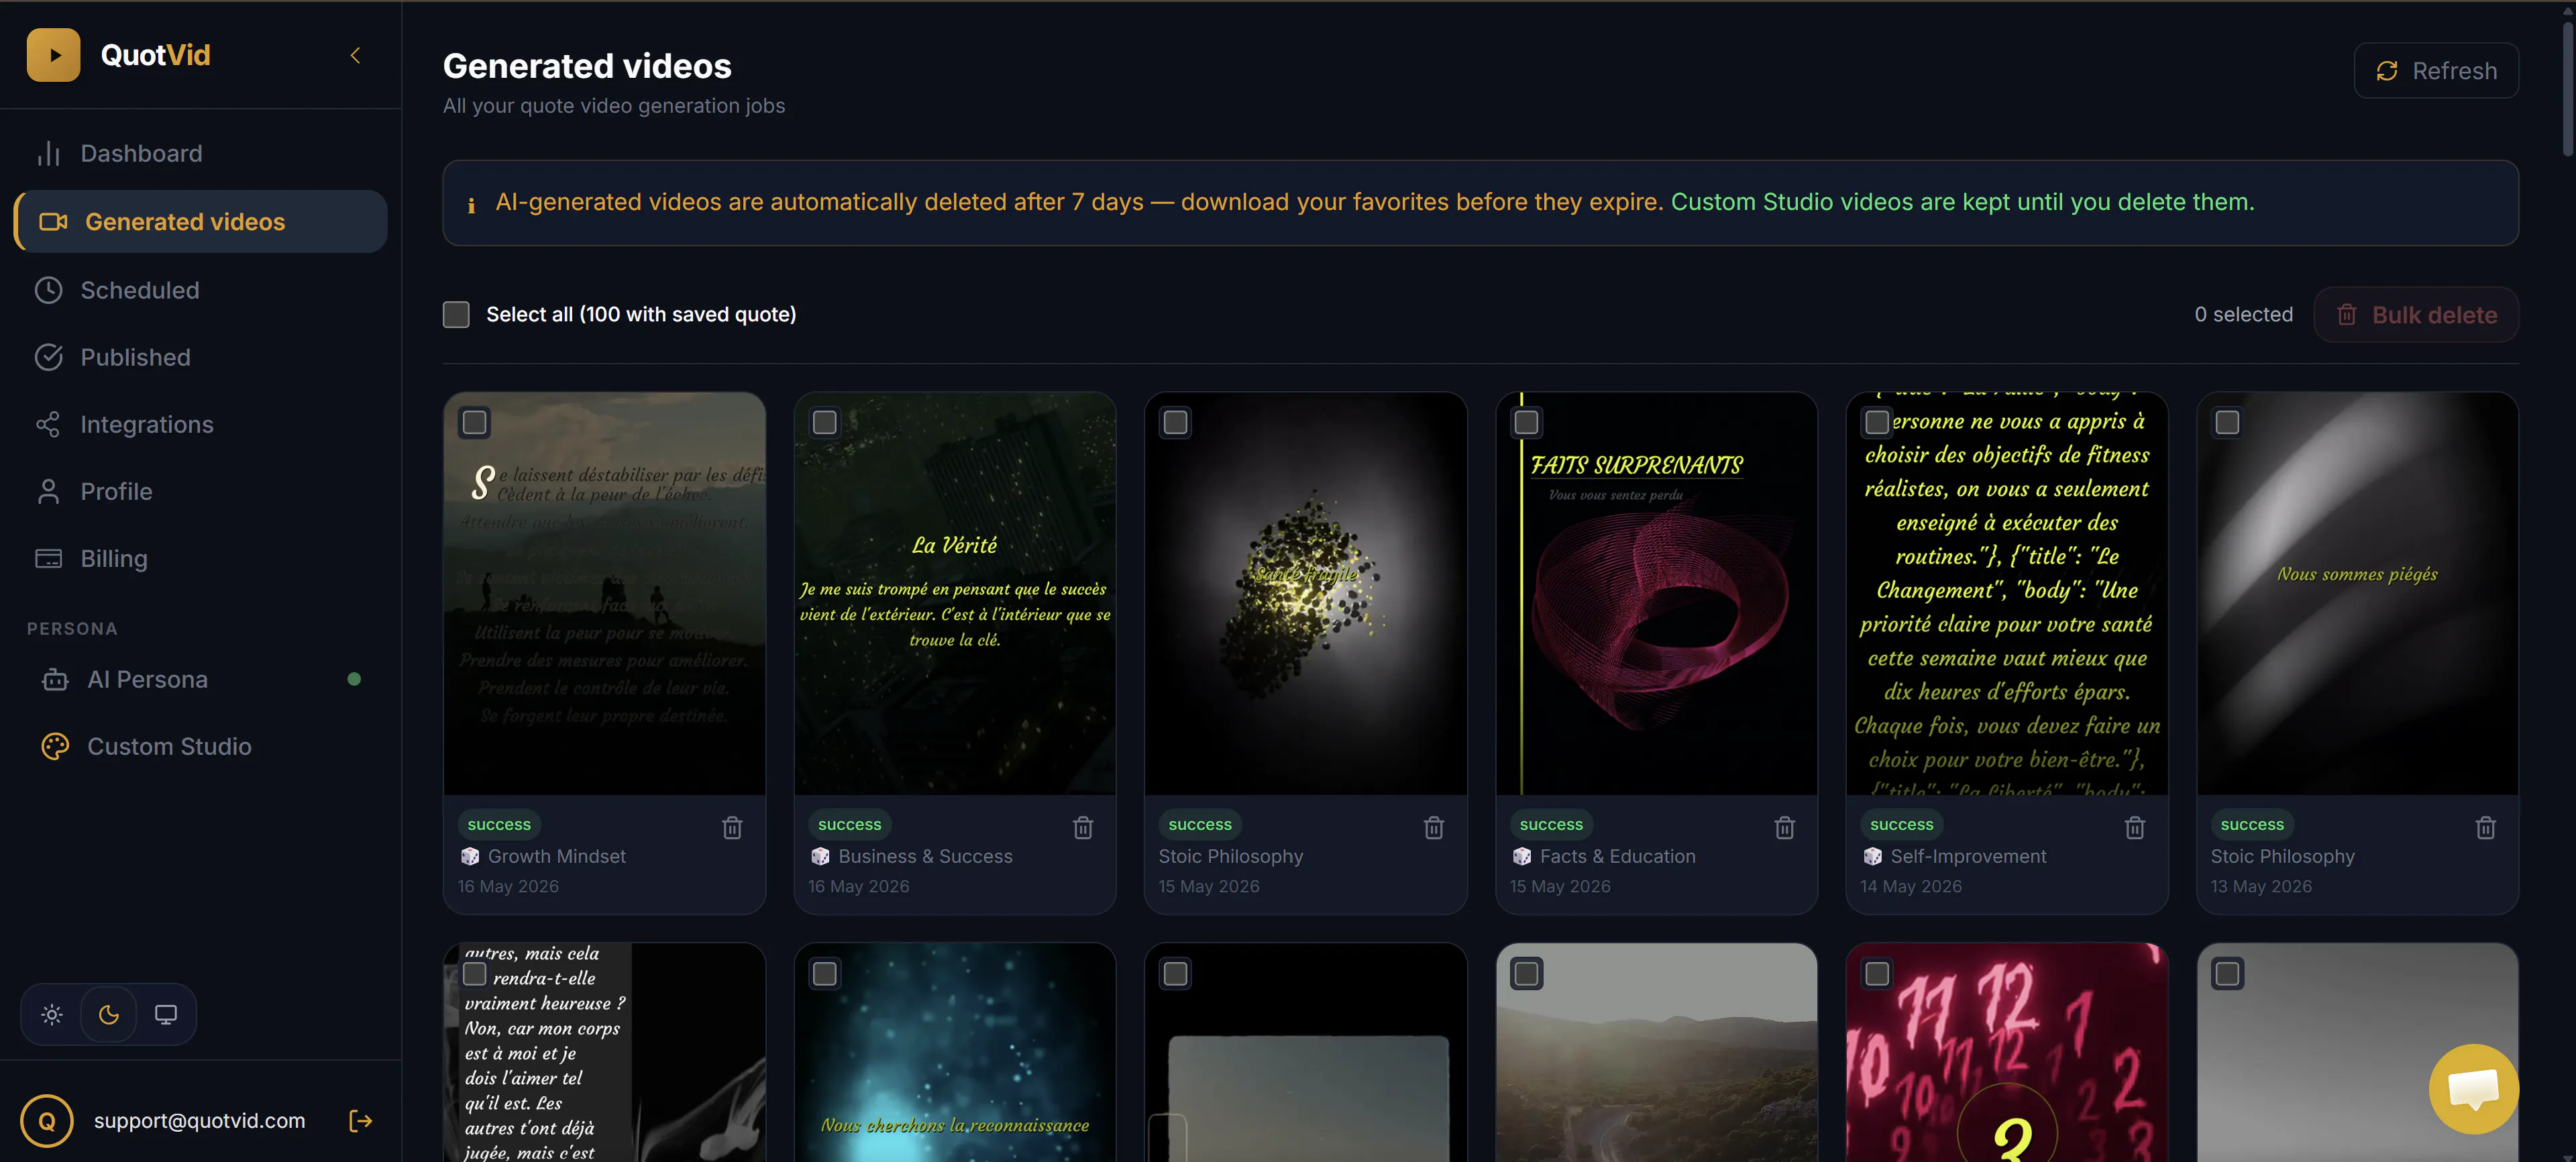Screen dimensions: 2576x1162
Task: Open the live chat bubble
Action: pos(2474,1089)
